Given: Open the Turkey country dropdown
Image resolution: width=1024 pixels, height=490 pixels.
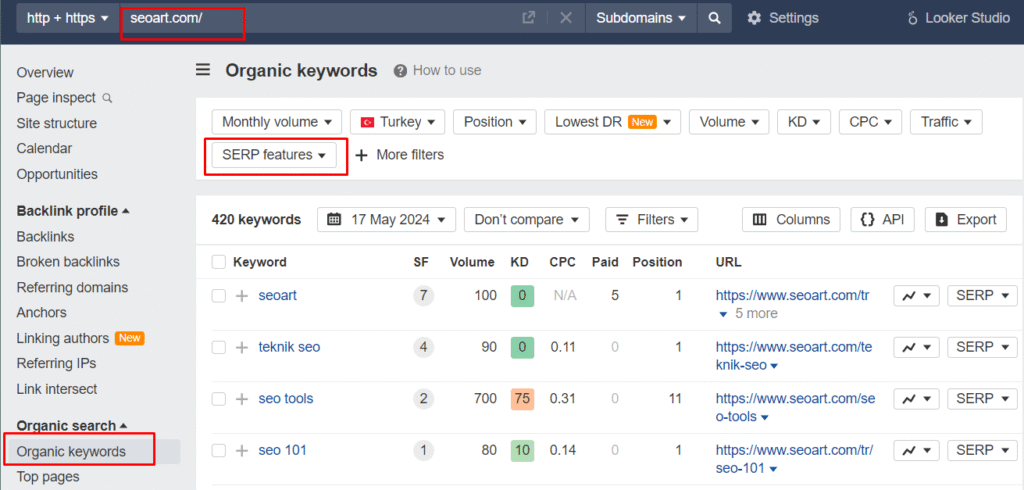Looking at the screenshot, I should click(x=397, y=122).
